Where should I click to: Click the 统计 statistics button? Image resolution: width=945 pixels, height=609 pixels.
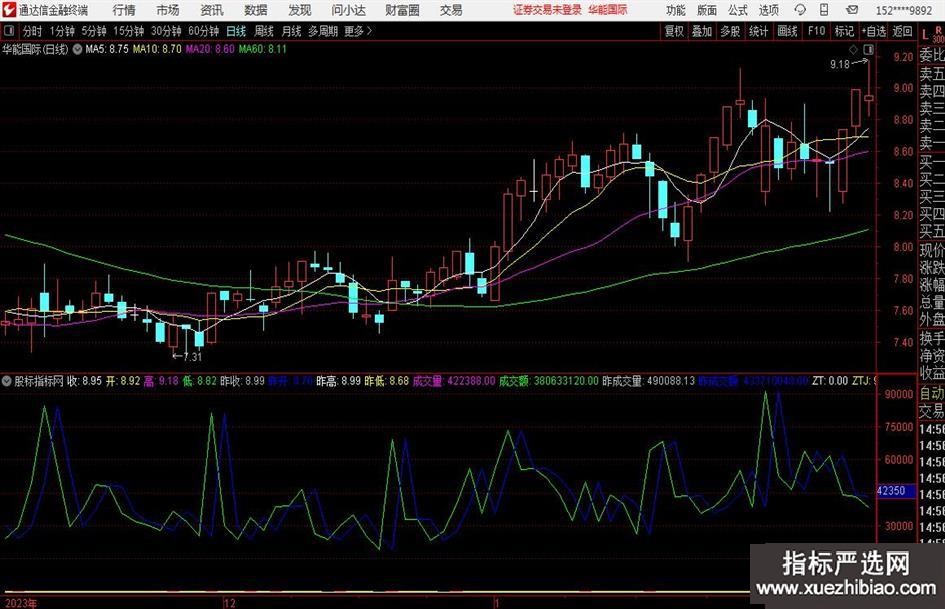758,31
